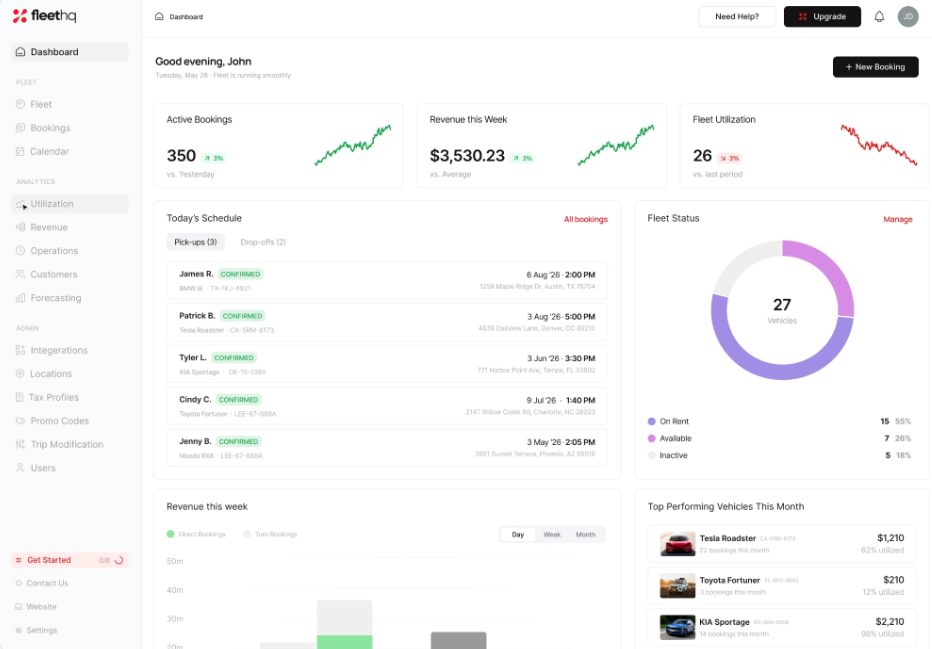Click the Dashboard home icon in sidebar
The height and width of the screenshot is (649, 932).
20,52
